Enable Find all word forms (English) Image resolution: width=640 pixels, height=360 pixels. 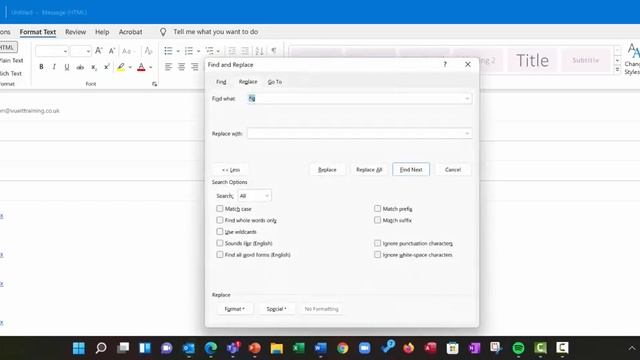coord(220,254)
